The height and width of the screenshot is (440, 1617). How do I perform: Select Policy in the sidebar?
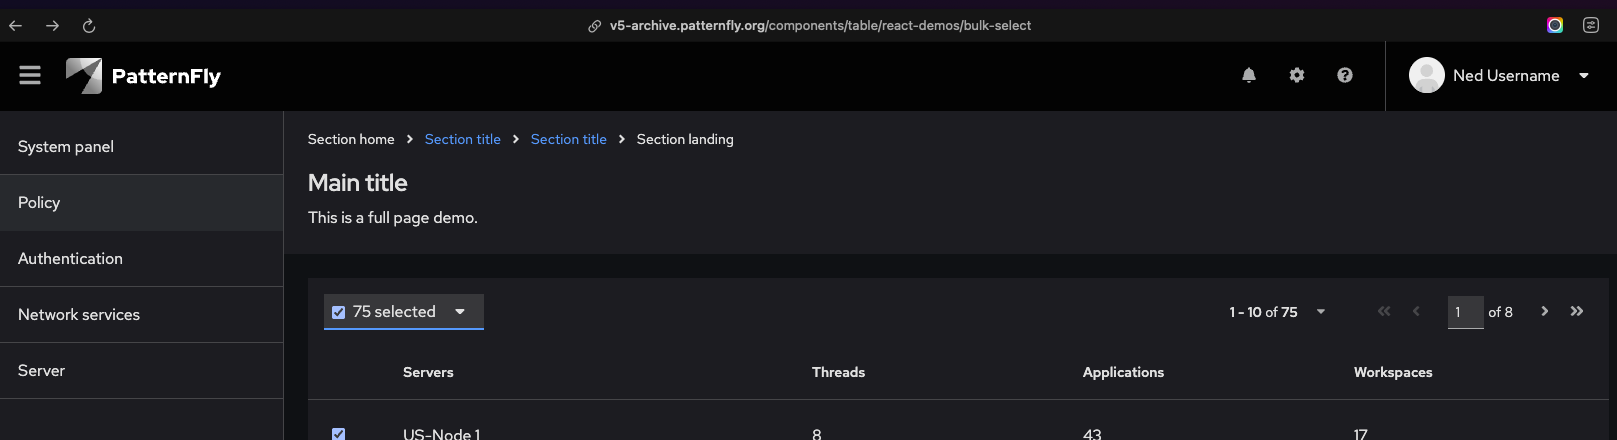tap(39, 203)
